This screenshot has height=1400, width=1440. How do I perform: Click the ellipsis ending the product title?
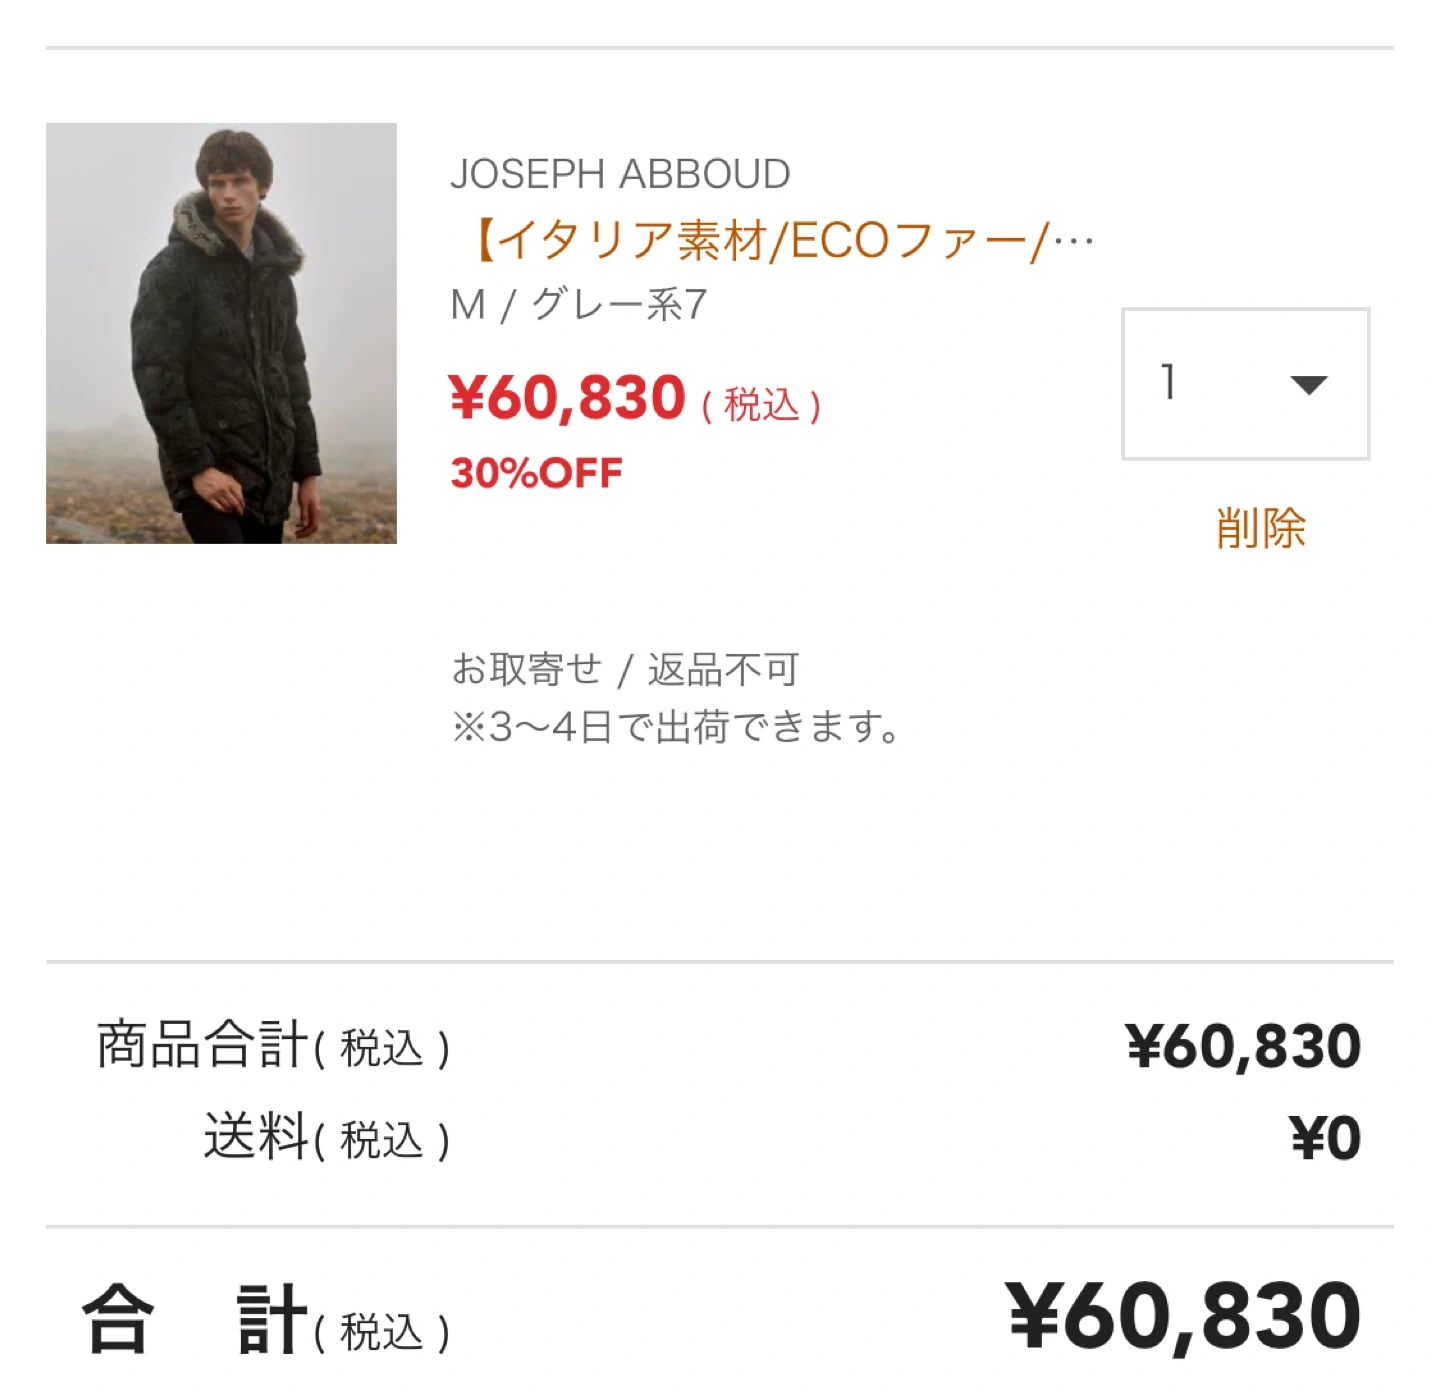(x=1073, y=240)
